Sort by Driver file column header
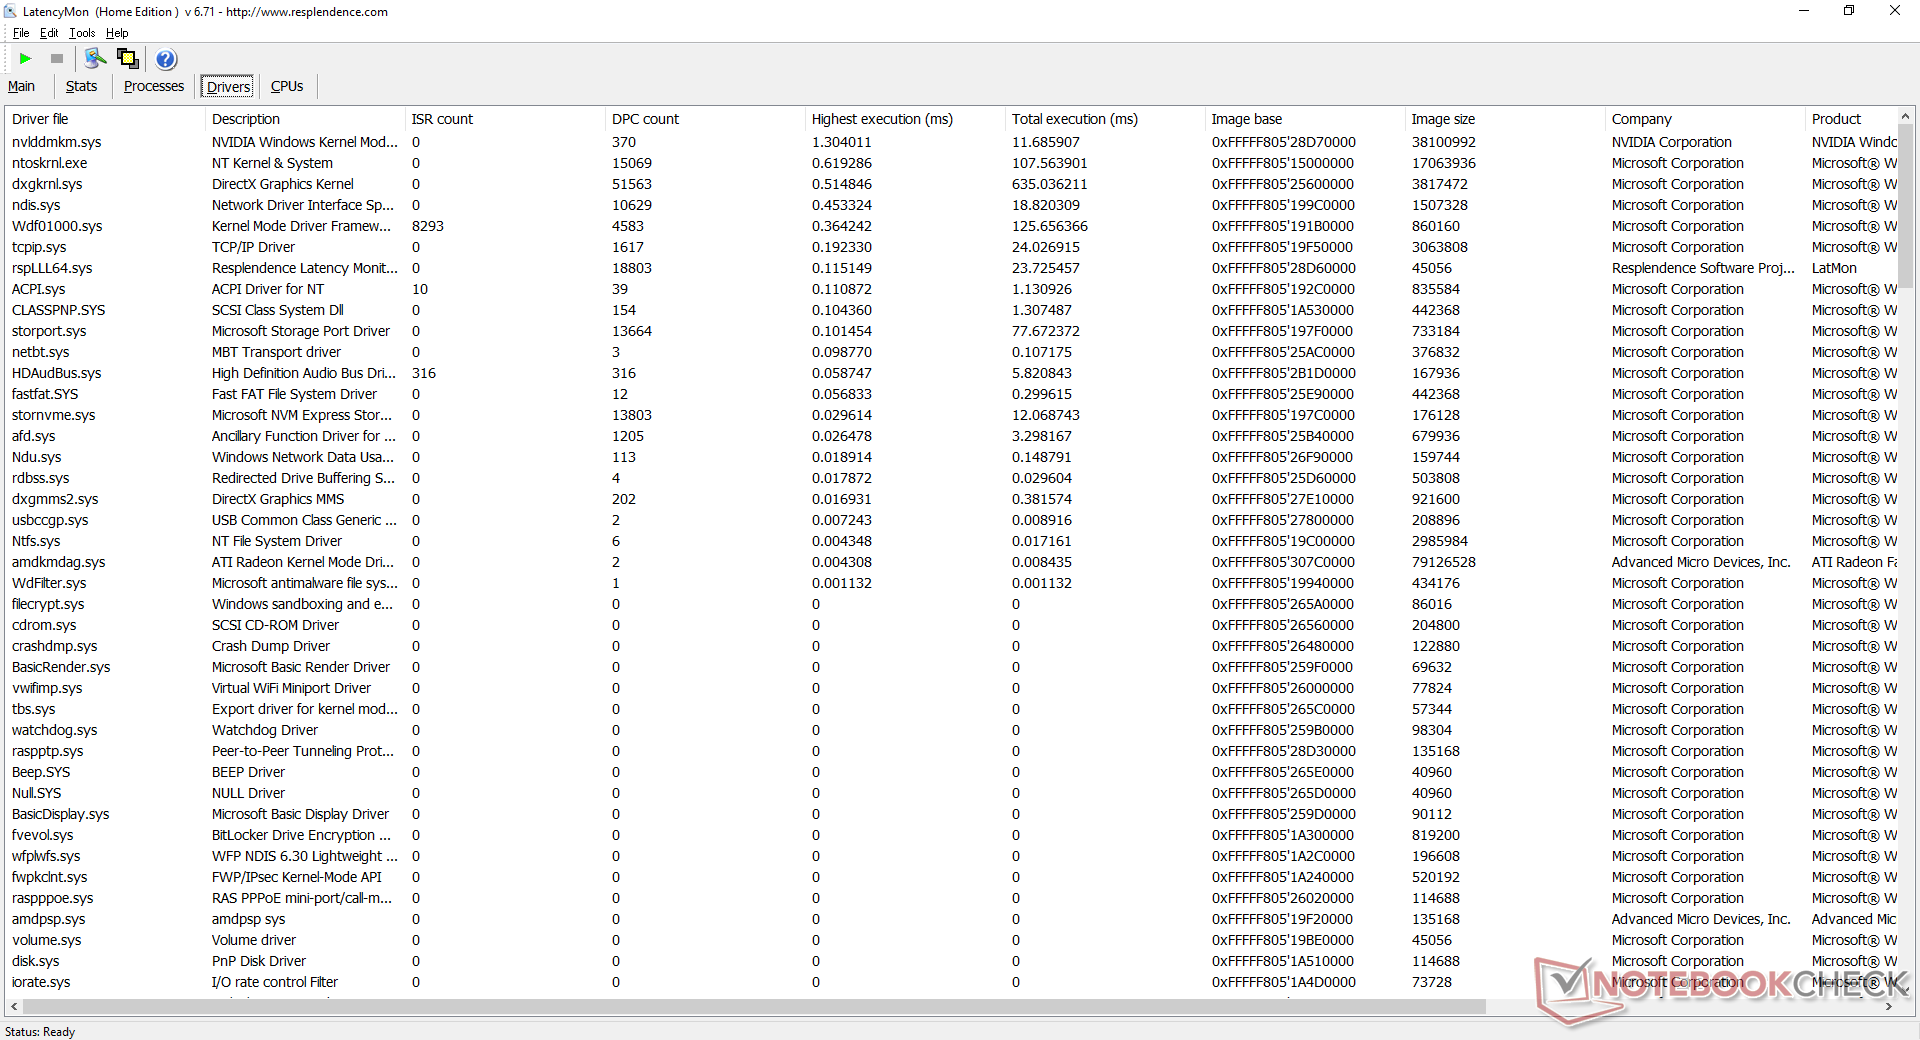Screen dimensions: 1920x1040 (x=105, y=119)
